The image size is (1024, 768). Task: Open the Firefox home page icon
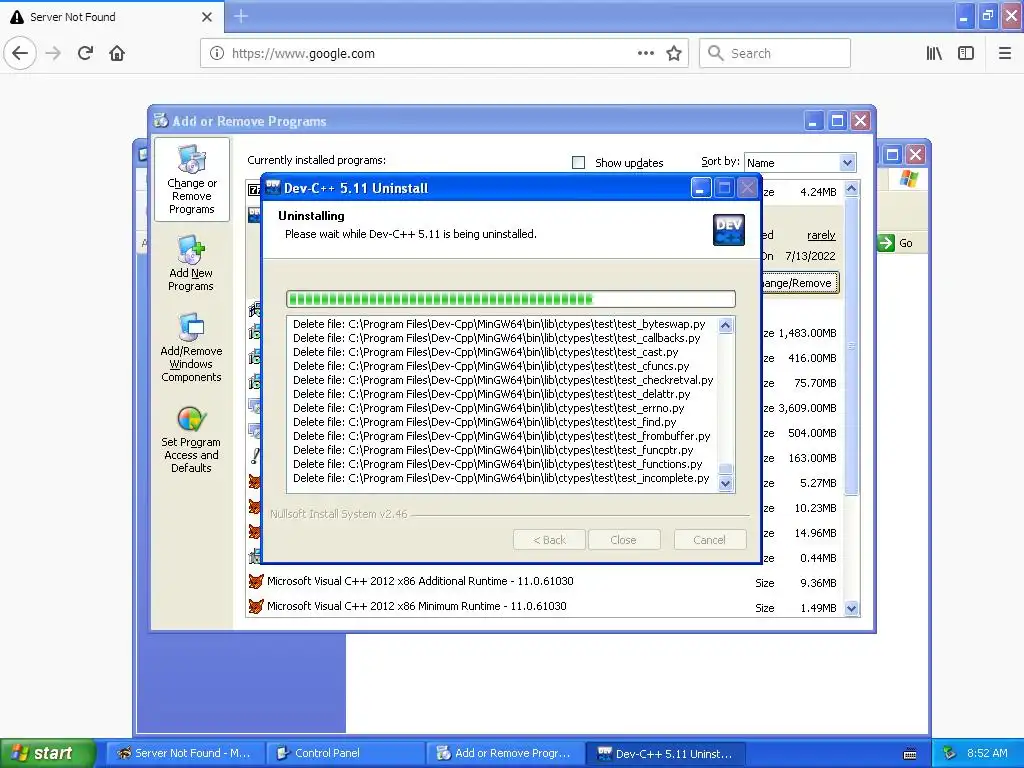coord(117,53)
